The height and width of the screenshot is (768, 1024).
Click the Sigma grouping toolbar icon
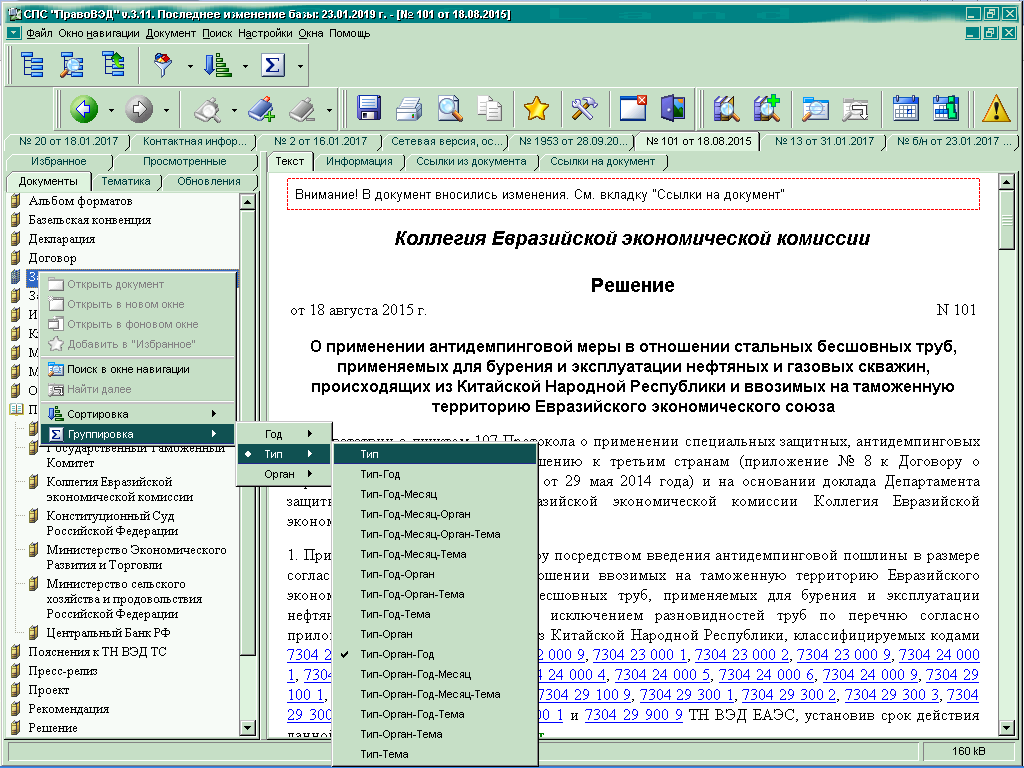273,65
